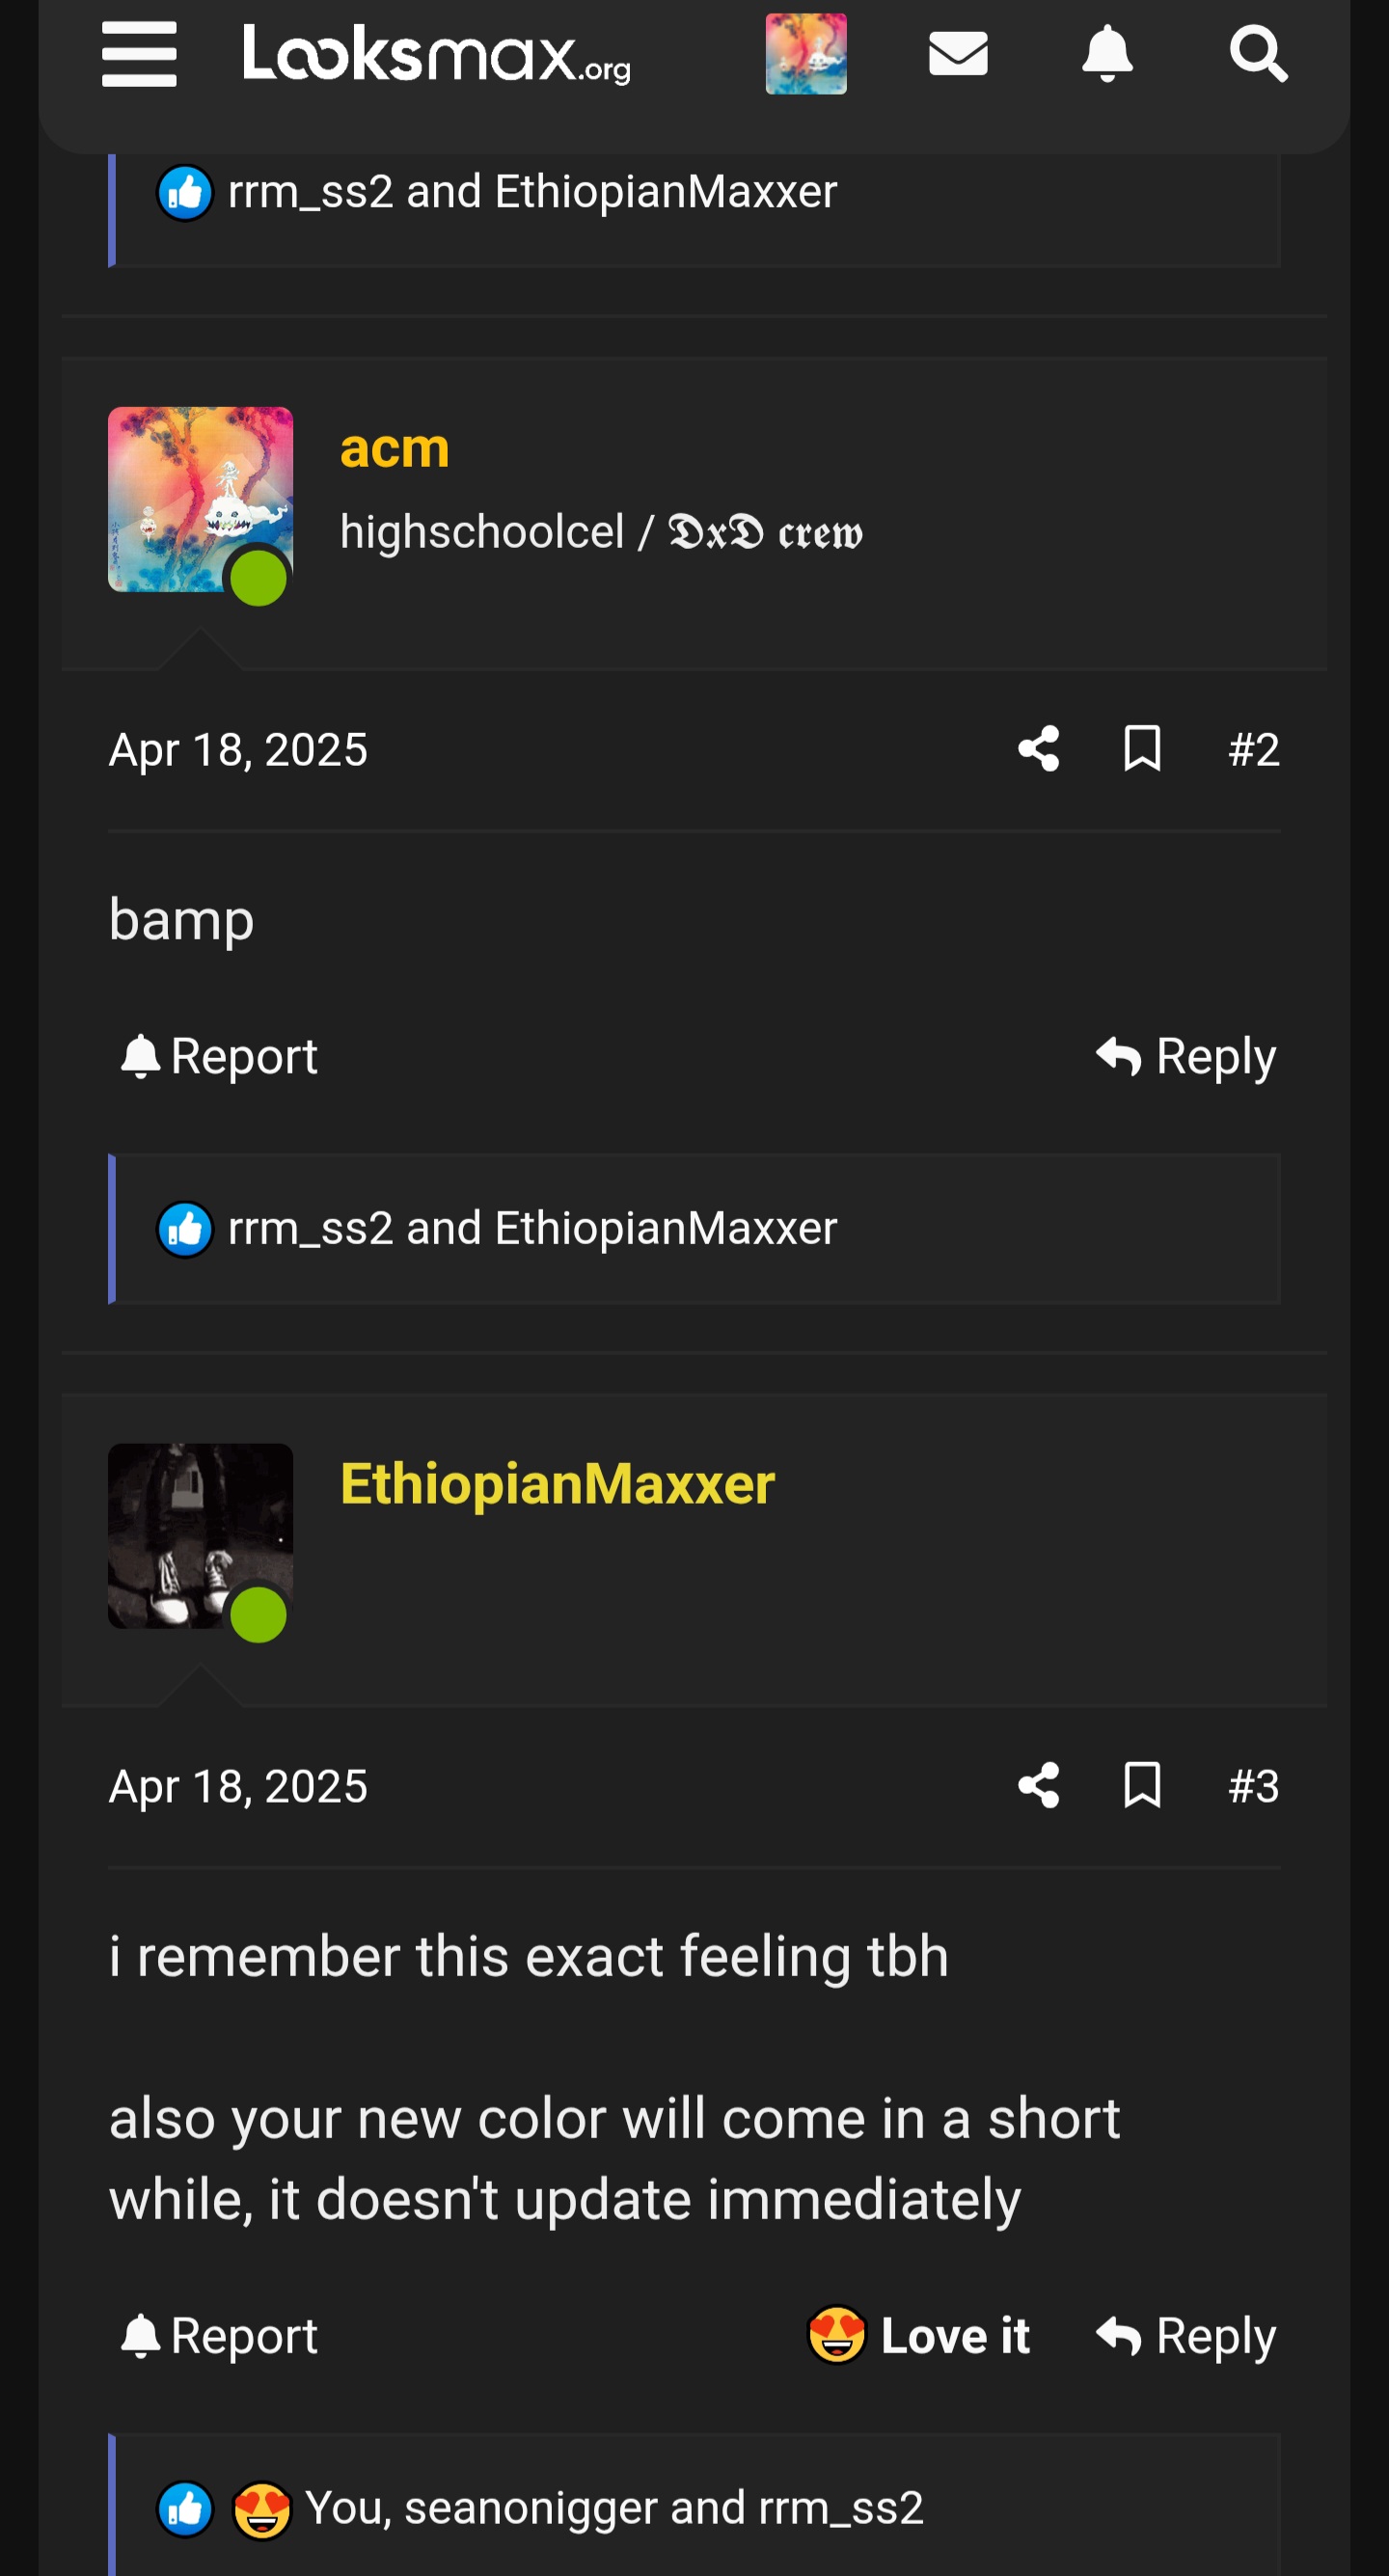Share post #2 via share icon

pyautogui.click(x=1039, y=749)
